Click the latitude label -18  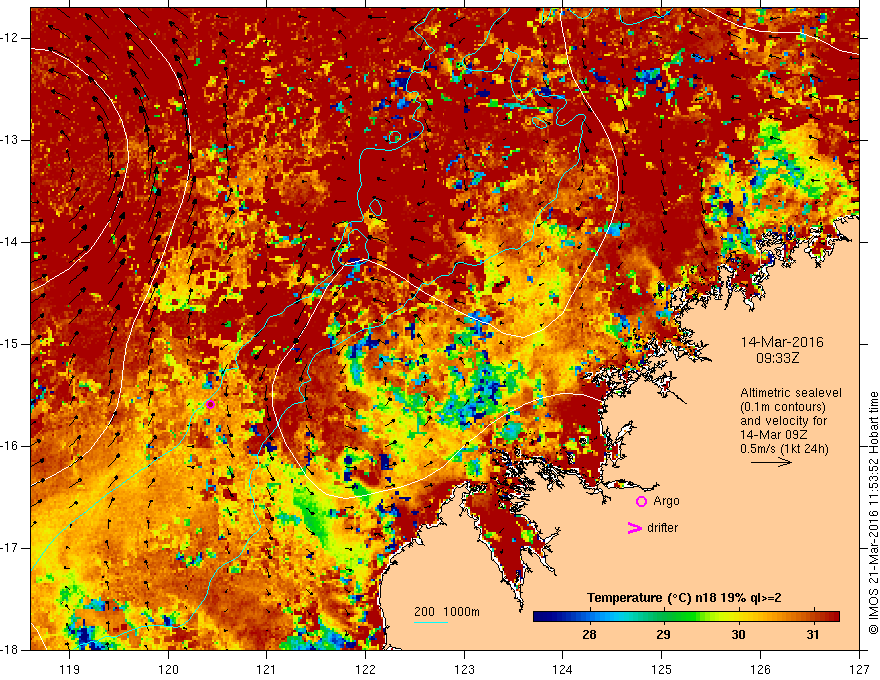tap(9, 650)
